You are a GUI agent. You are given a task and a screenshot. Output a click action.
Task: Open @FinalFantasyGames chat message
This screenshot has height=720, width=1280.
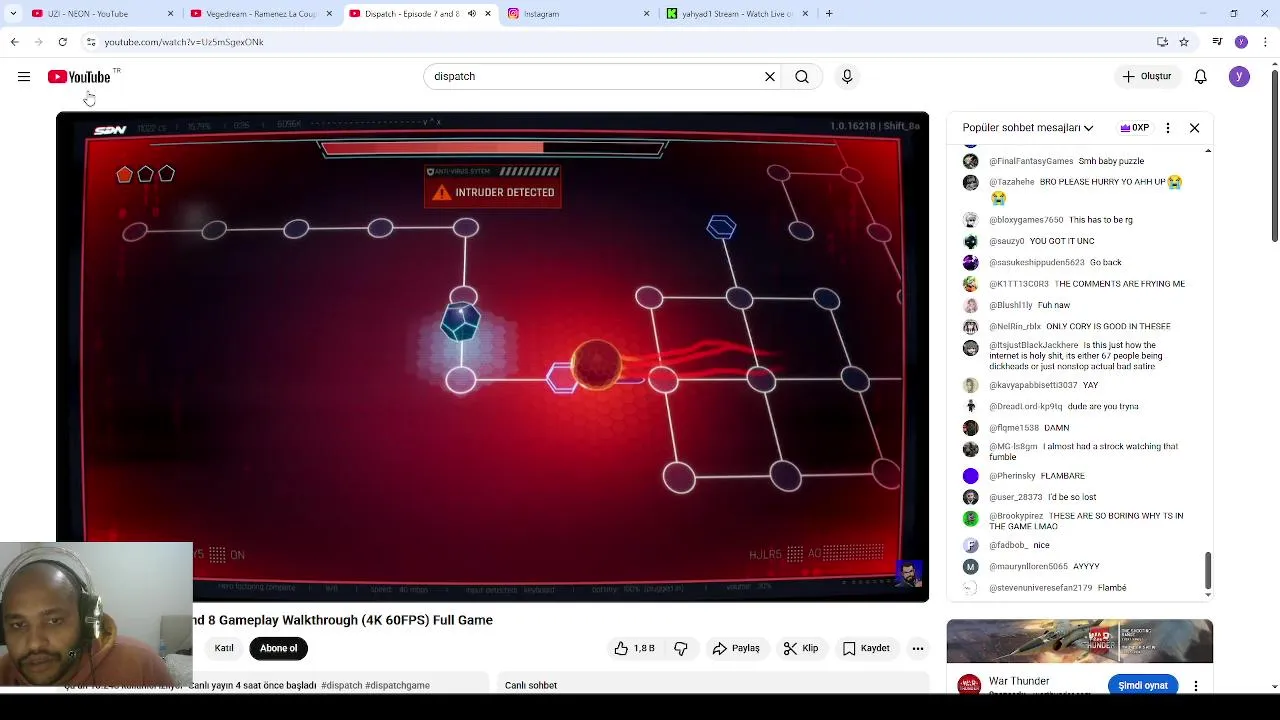tap(1078, 161)
